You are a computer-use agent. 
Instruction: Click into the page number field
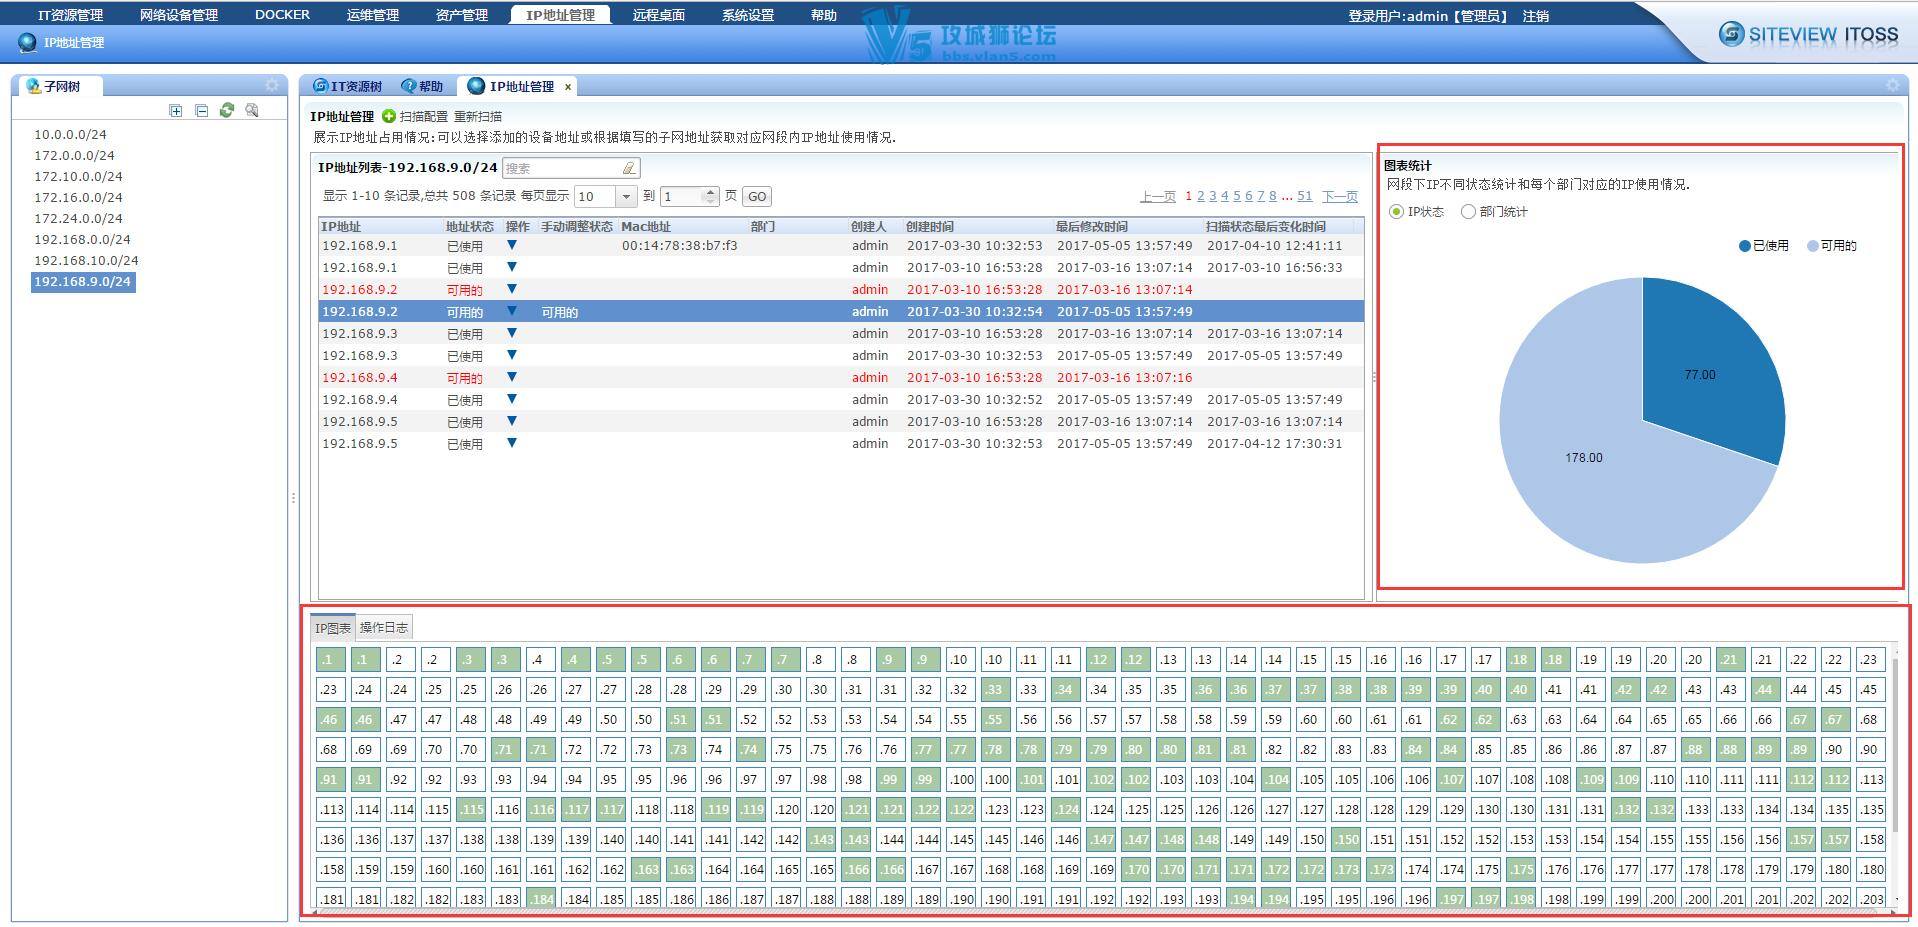coord(682,197)
